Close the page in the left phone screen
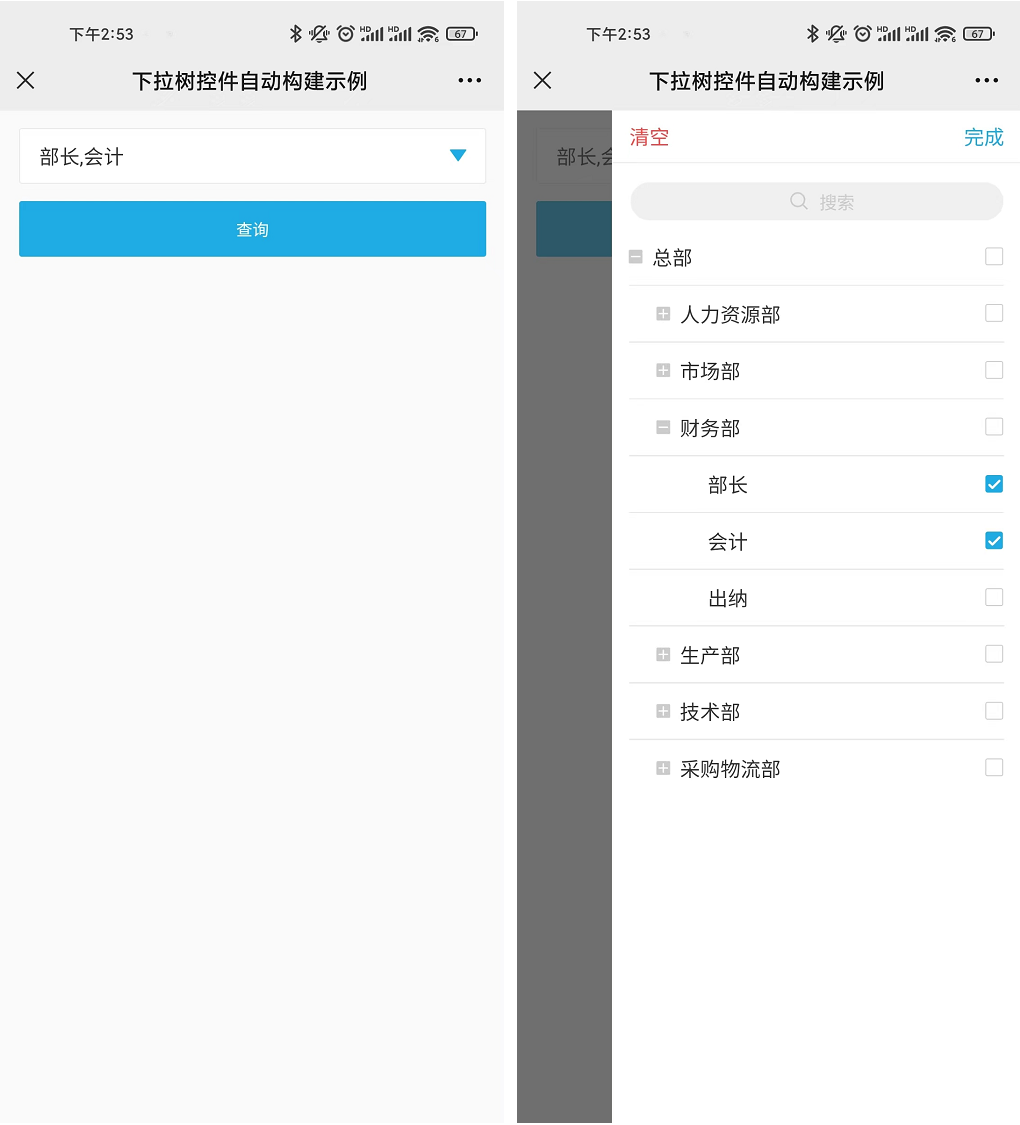This screenshot has height=1125, width=1020. pos(26,80)
